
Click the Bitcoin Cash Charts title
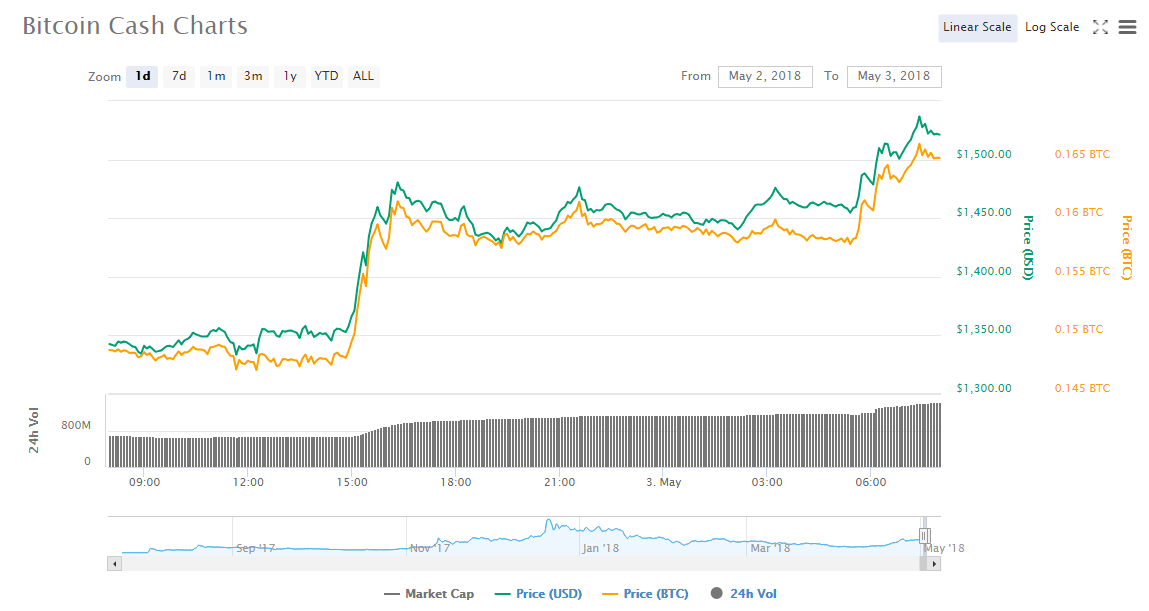[x=135, y=26]
